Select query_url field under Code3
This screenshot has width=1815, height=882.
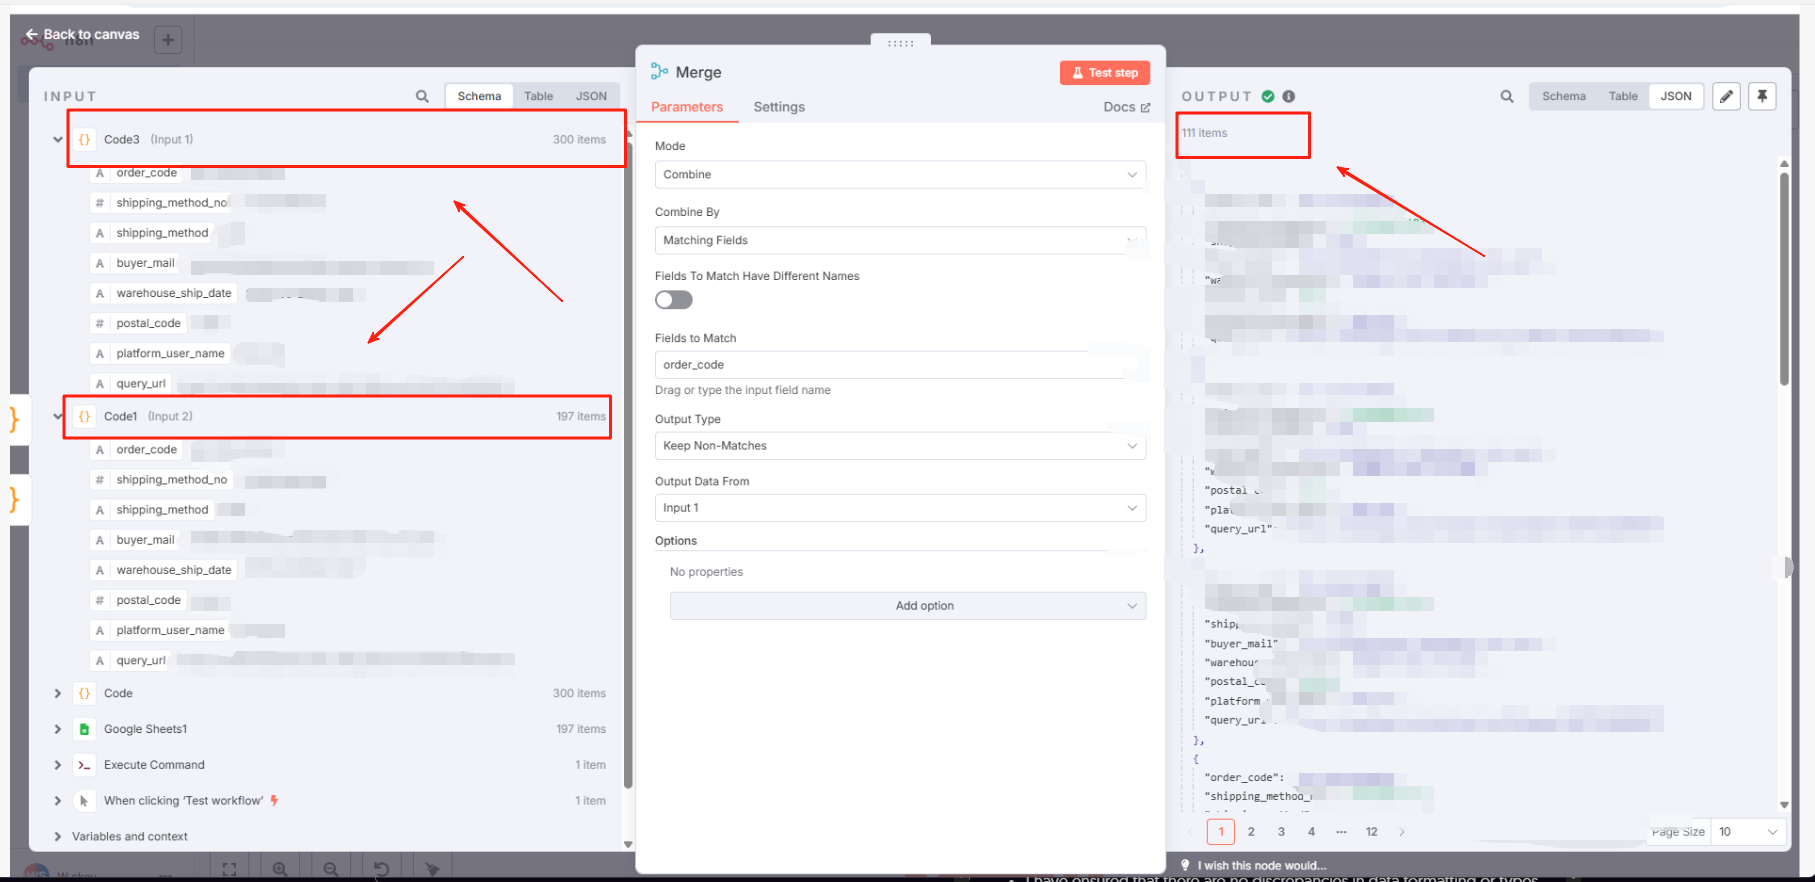[x=141, y=383]
